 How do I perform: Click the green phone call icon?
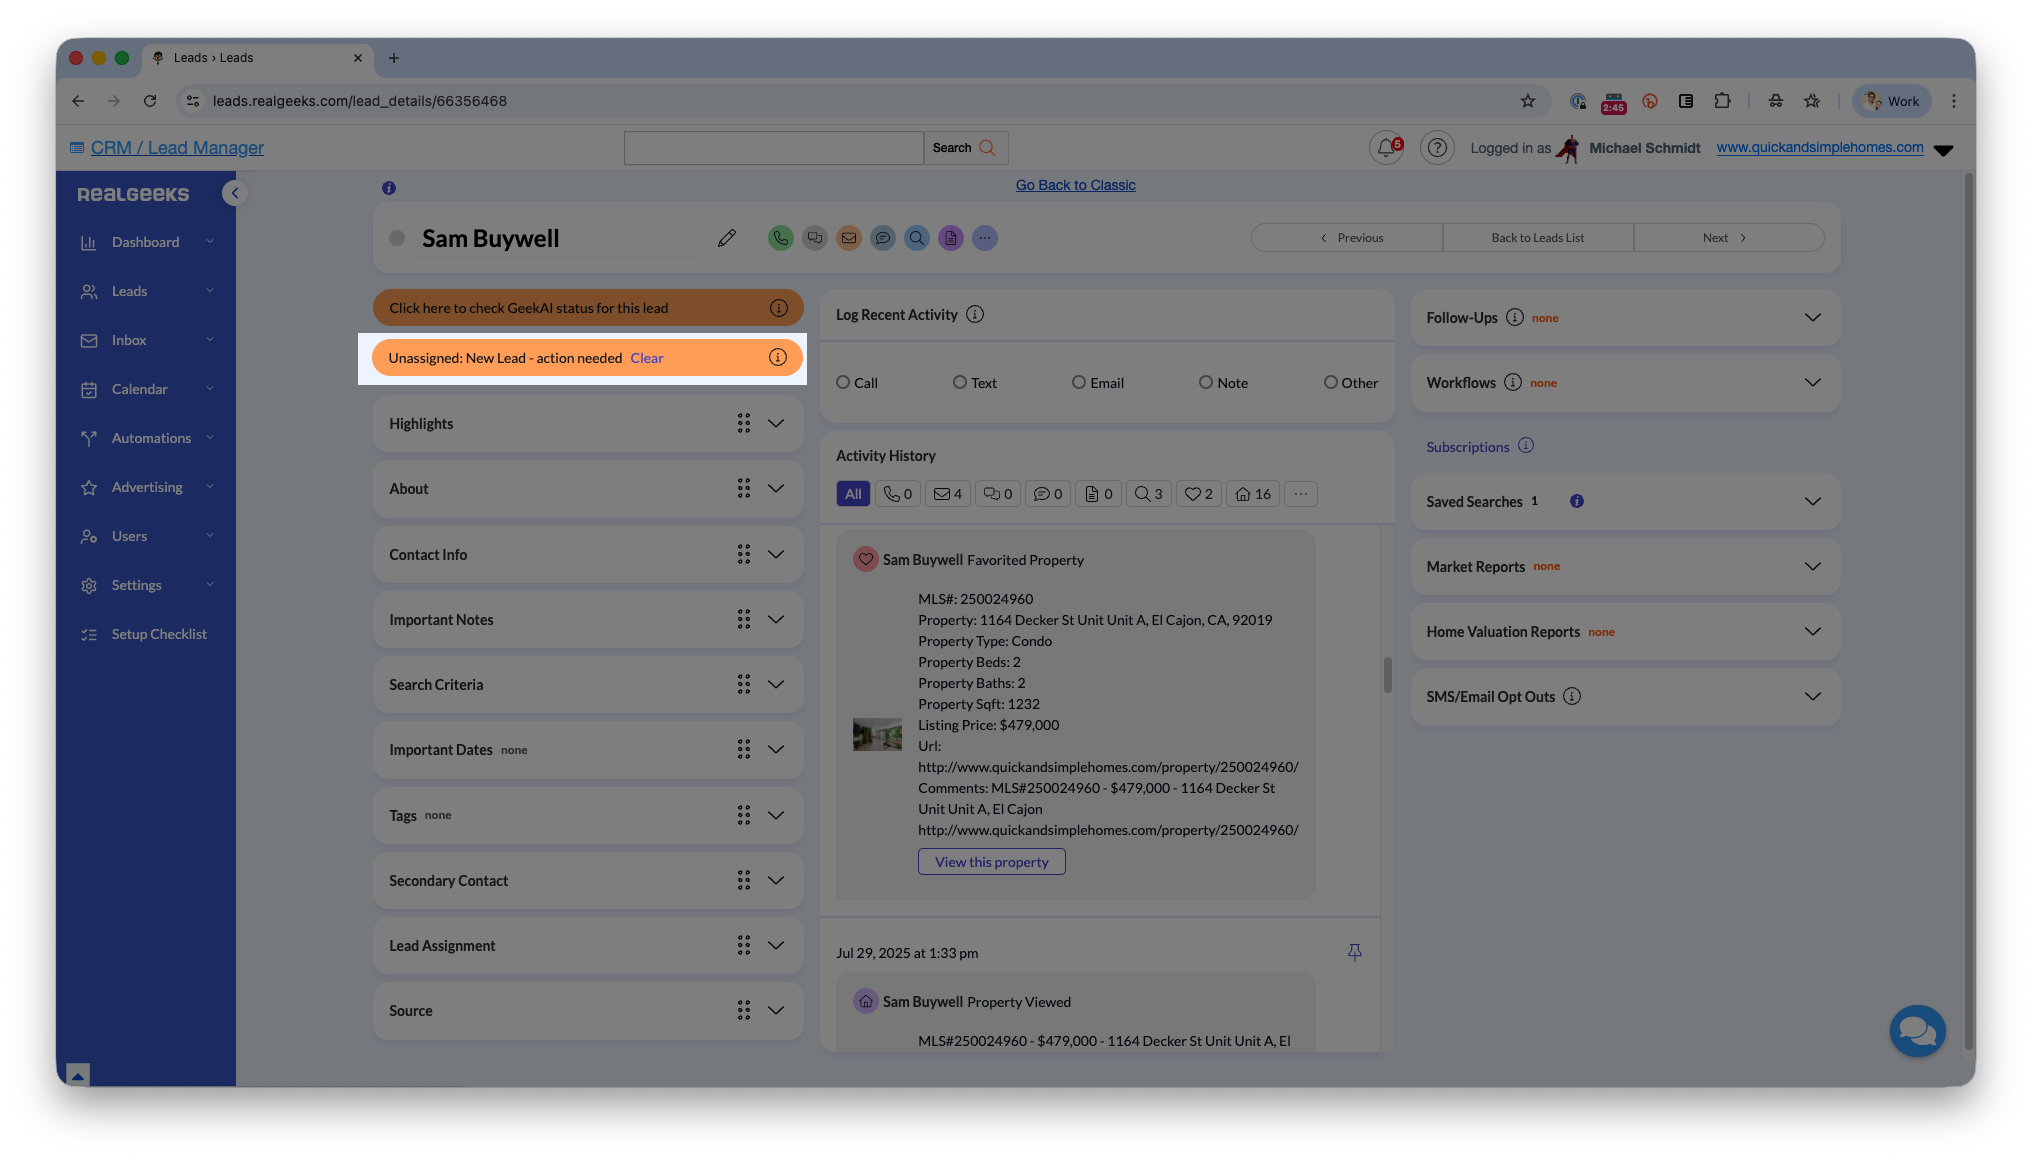coord(780,238)
